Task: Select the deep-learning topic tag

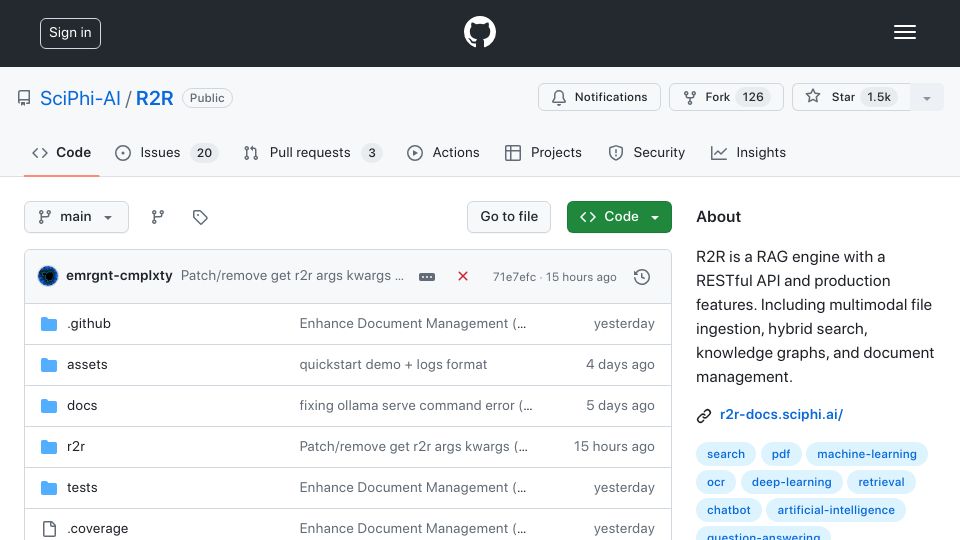Action: [792, 482]
